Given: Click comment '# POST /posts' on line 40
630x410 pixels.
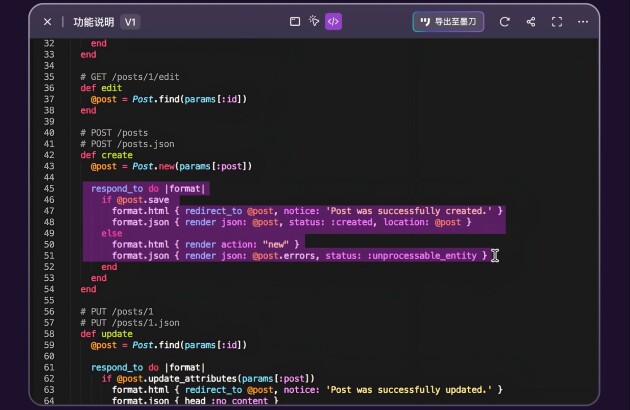Looking at the screenshot, I should [x=114, y=133].
